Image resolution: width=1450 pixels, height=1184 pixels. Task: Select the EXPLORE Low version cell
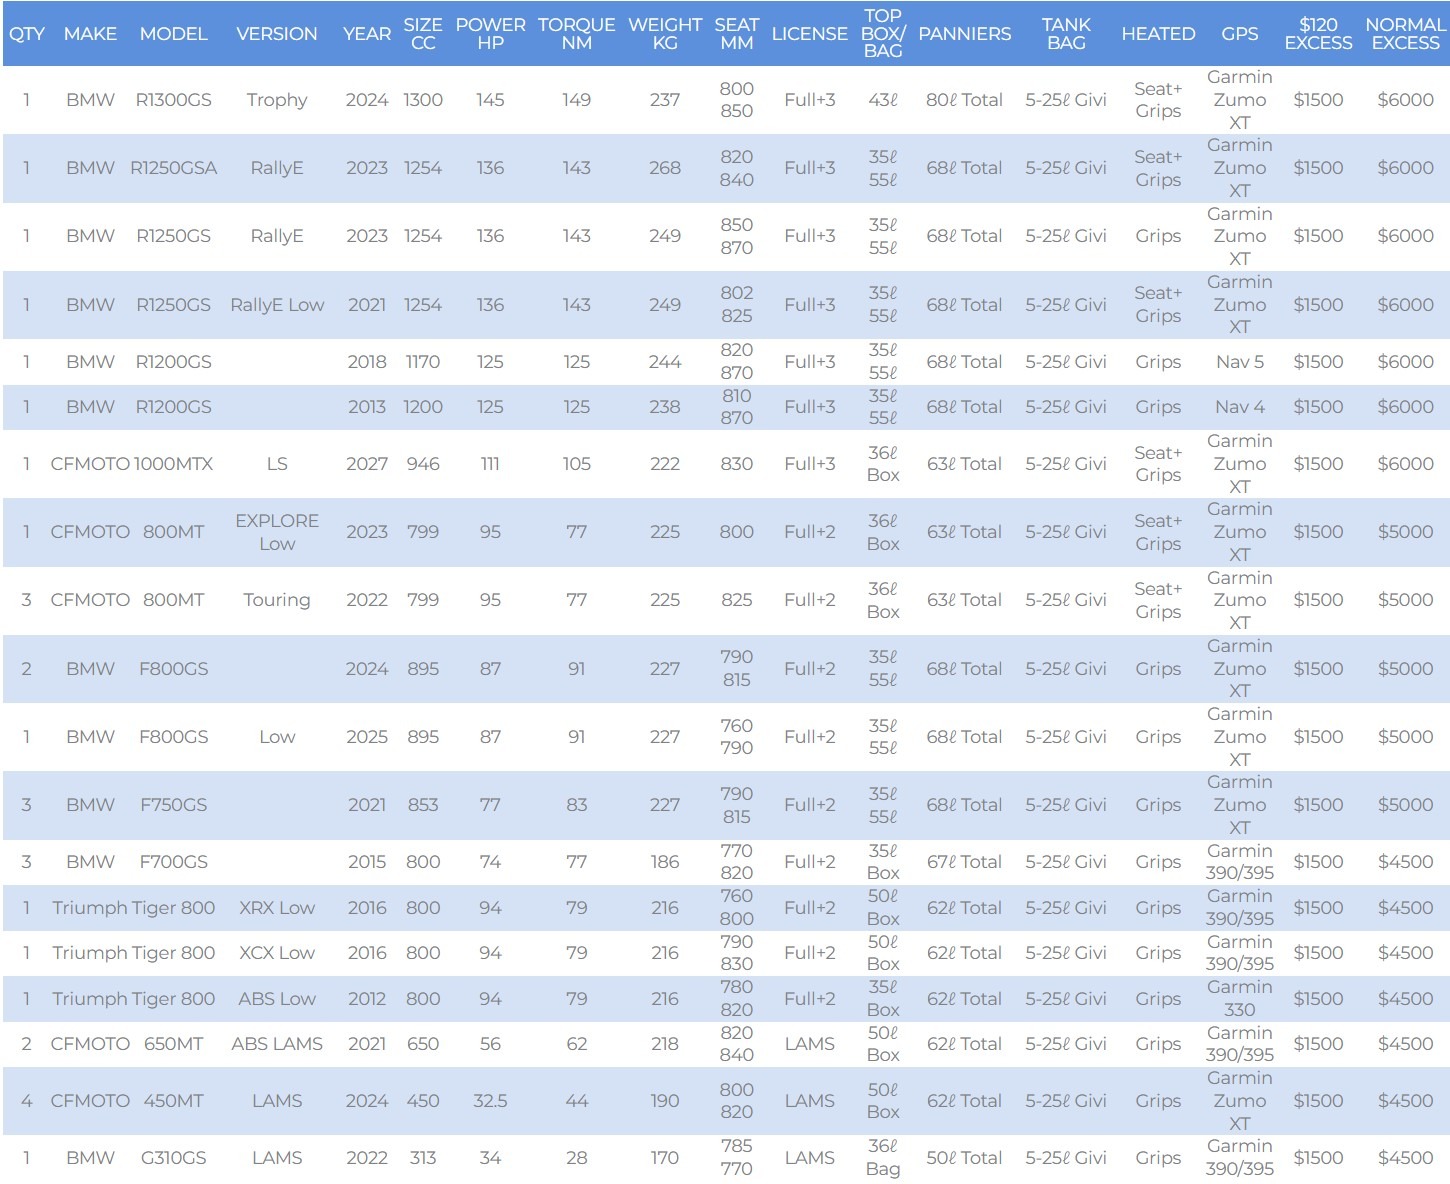click(x=277, y=532)
